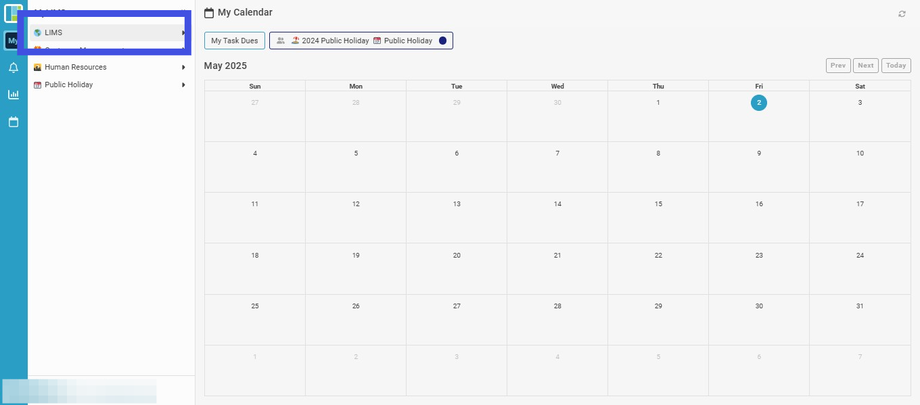Click the globe icon beside LIMS
The width and height of the screenshot is (920, 405).
point(38,33)
